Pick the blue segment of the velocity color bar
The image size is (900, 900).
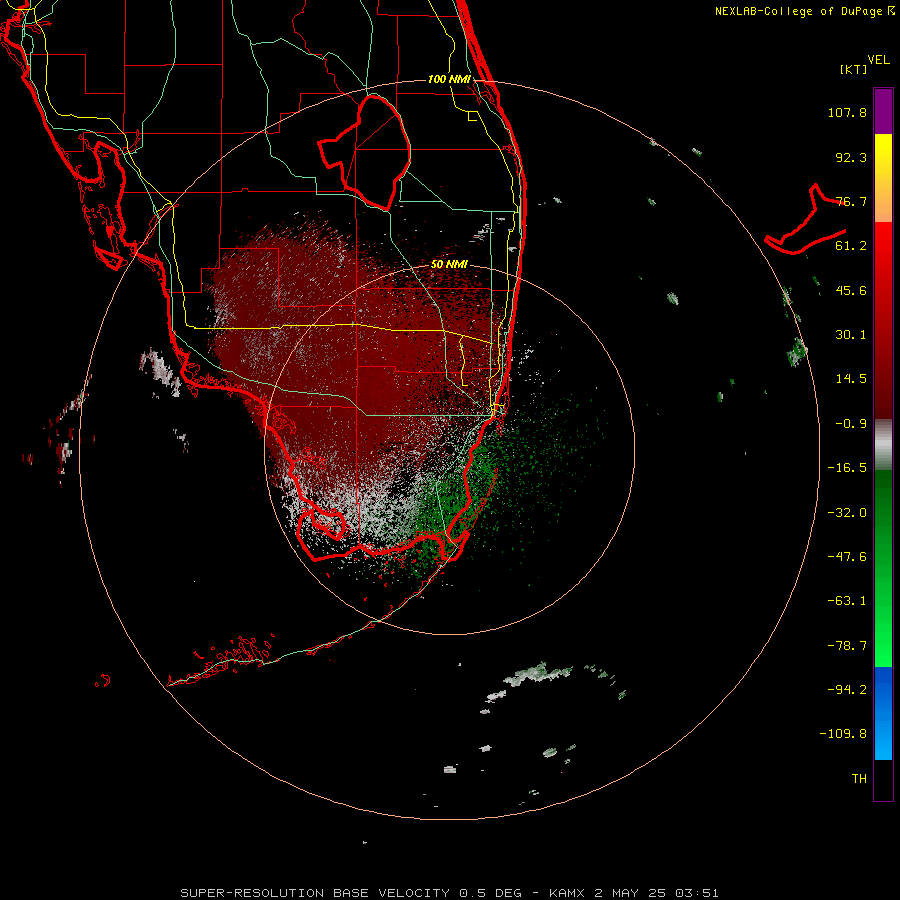click(883, 713)
